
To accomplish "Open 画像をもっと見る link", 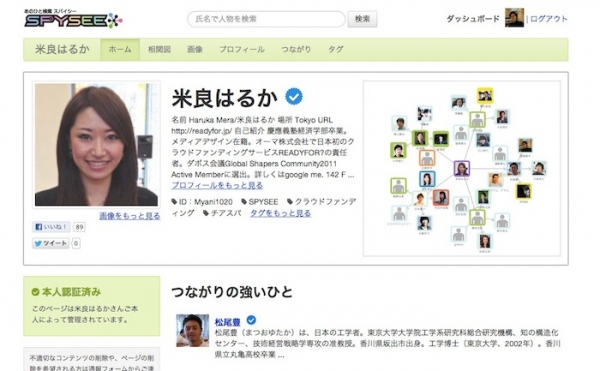I will [x=130, y=216].
